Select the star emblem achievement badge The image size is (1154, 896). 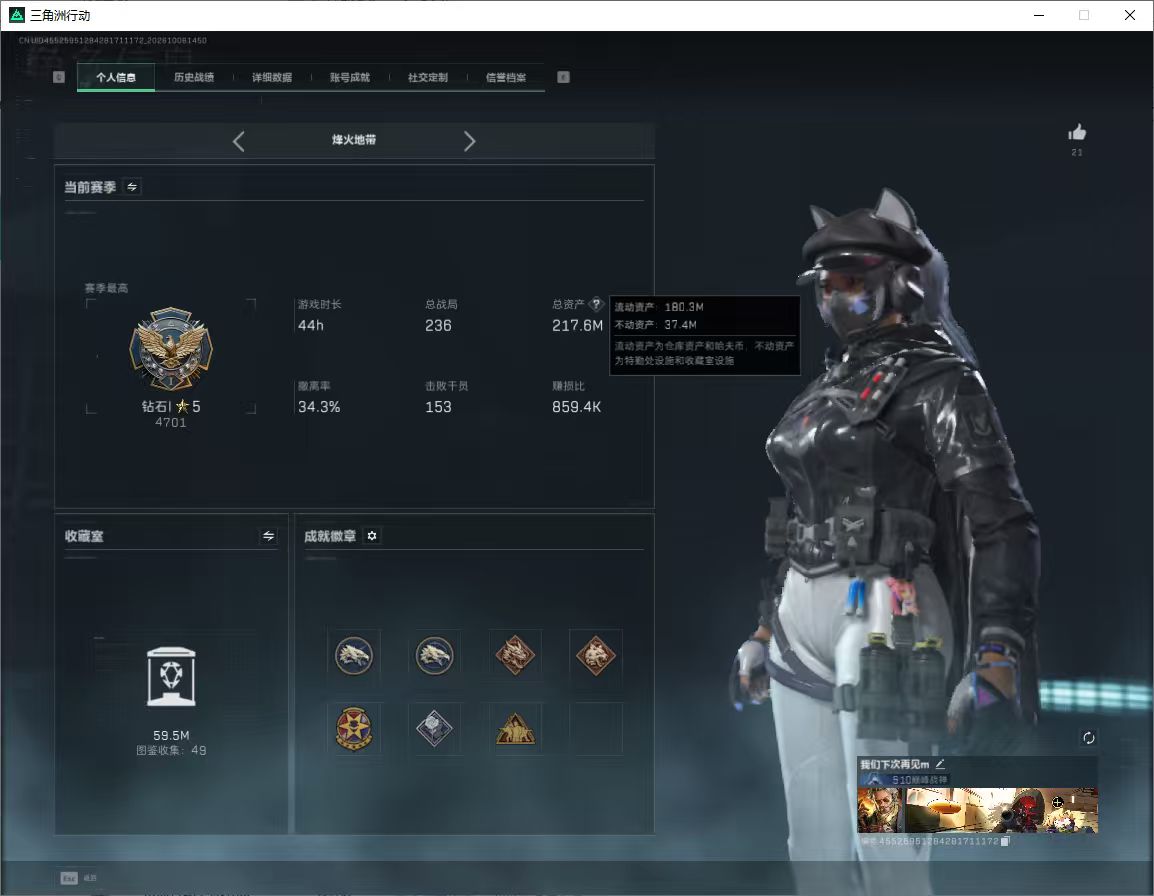[x=354, y=729]
